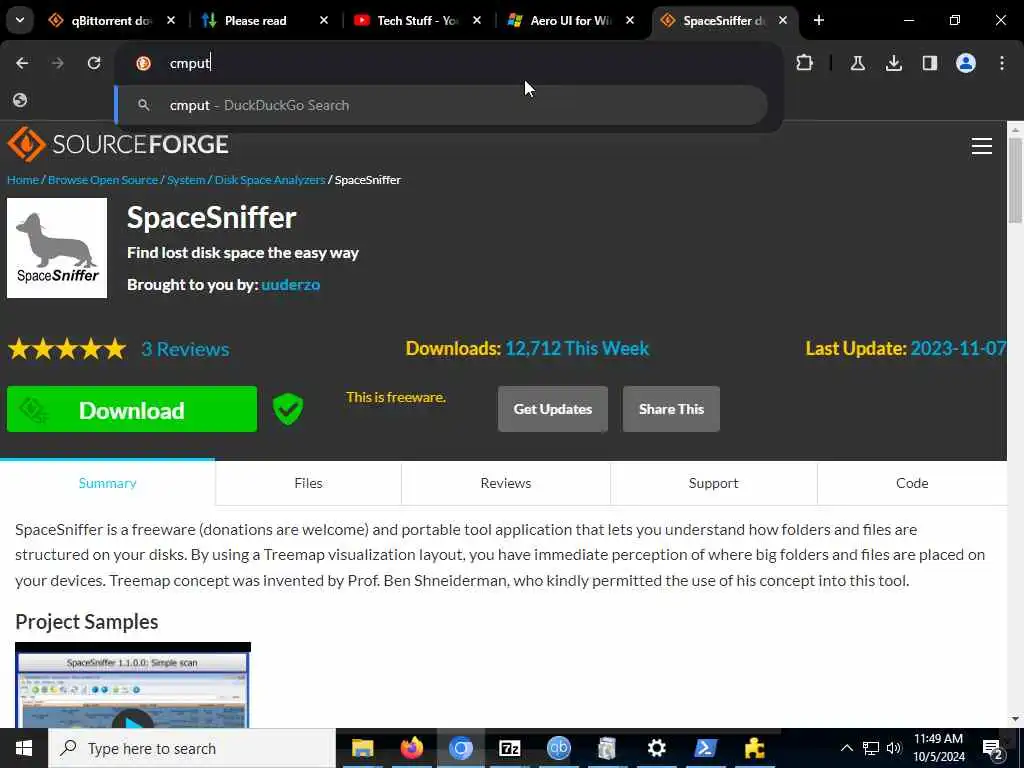This screenshot has width=1024, height=768.
Task: Open the Chrome Labs flask icon
Action: tap(857, 63)
